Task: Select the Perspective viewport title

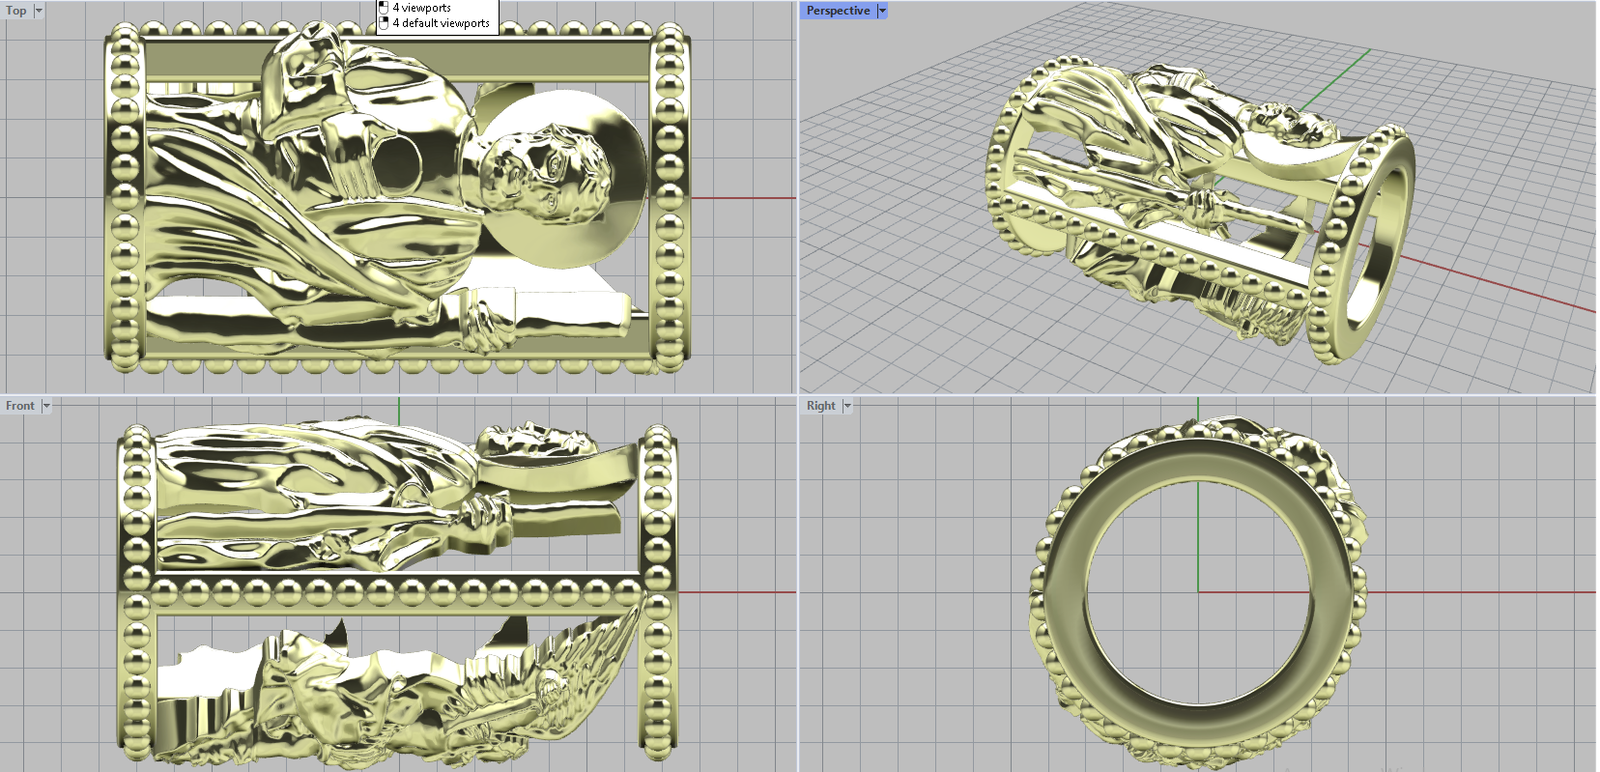Action: click(x=838, y=11)
